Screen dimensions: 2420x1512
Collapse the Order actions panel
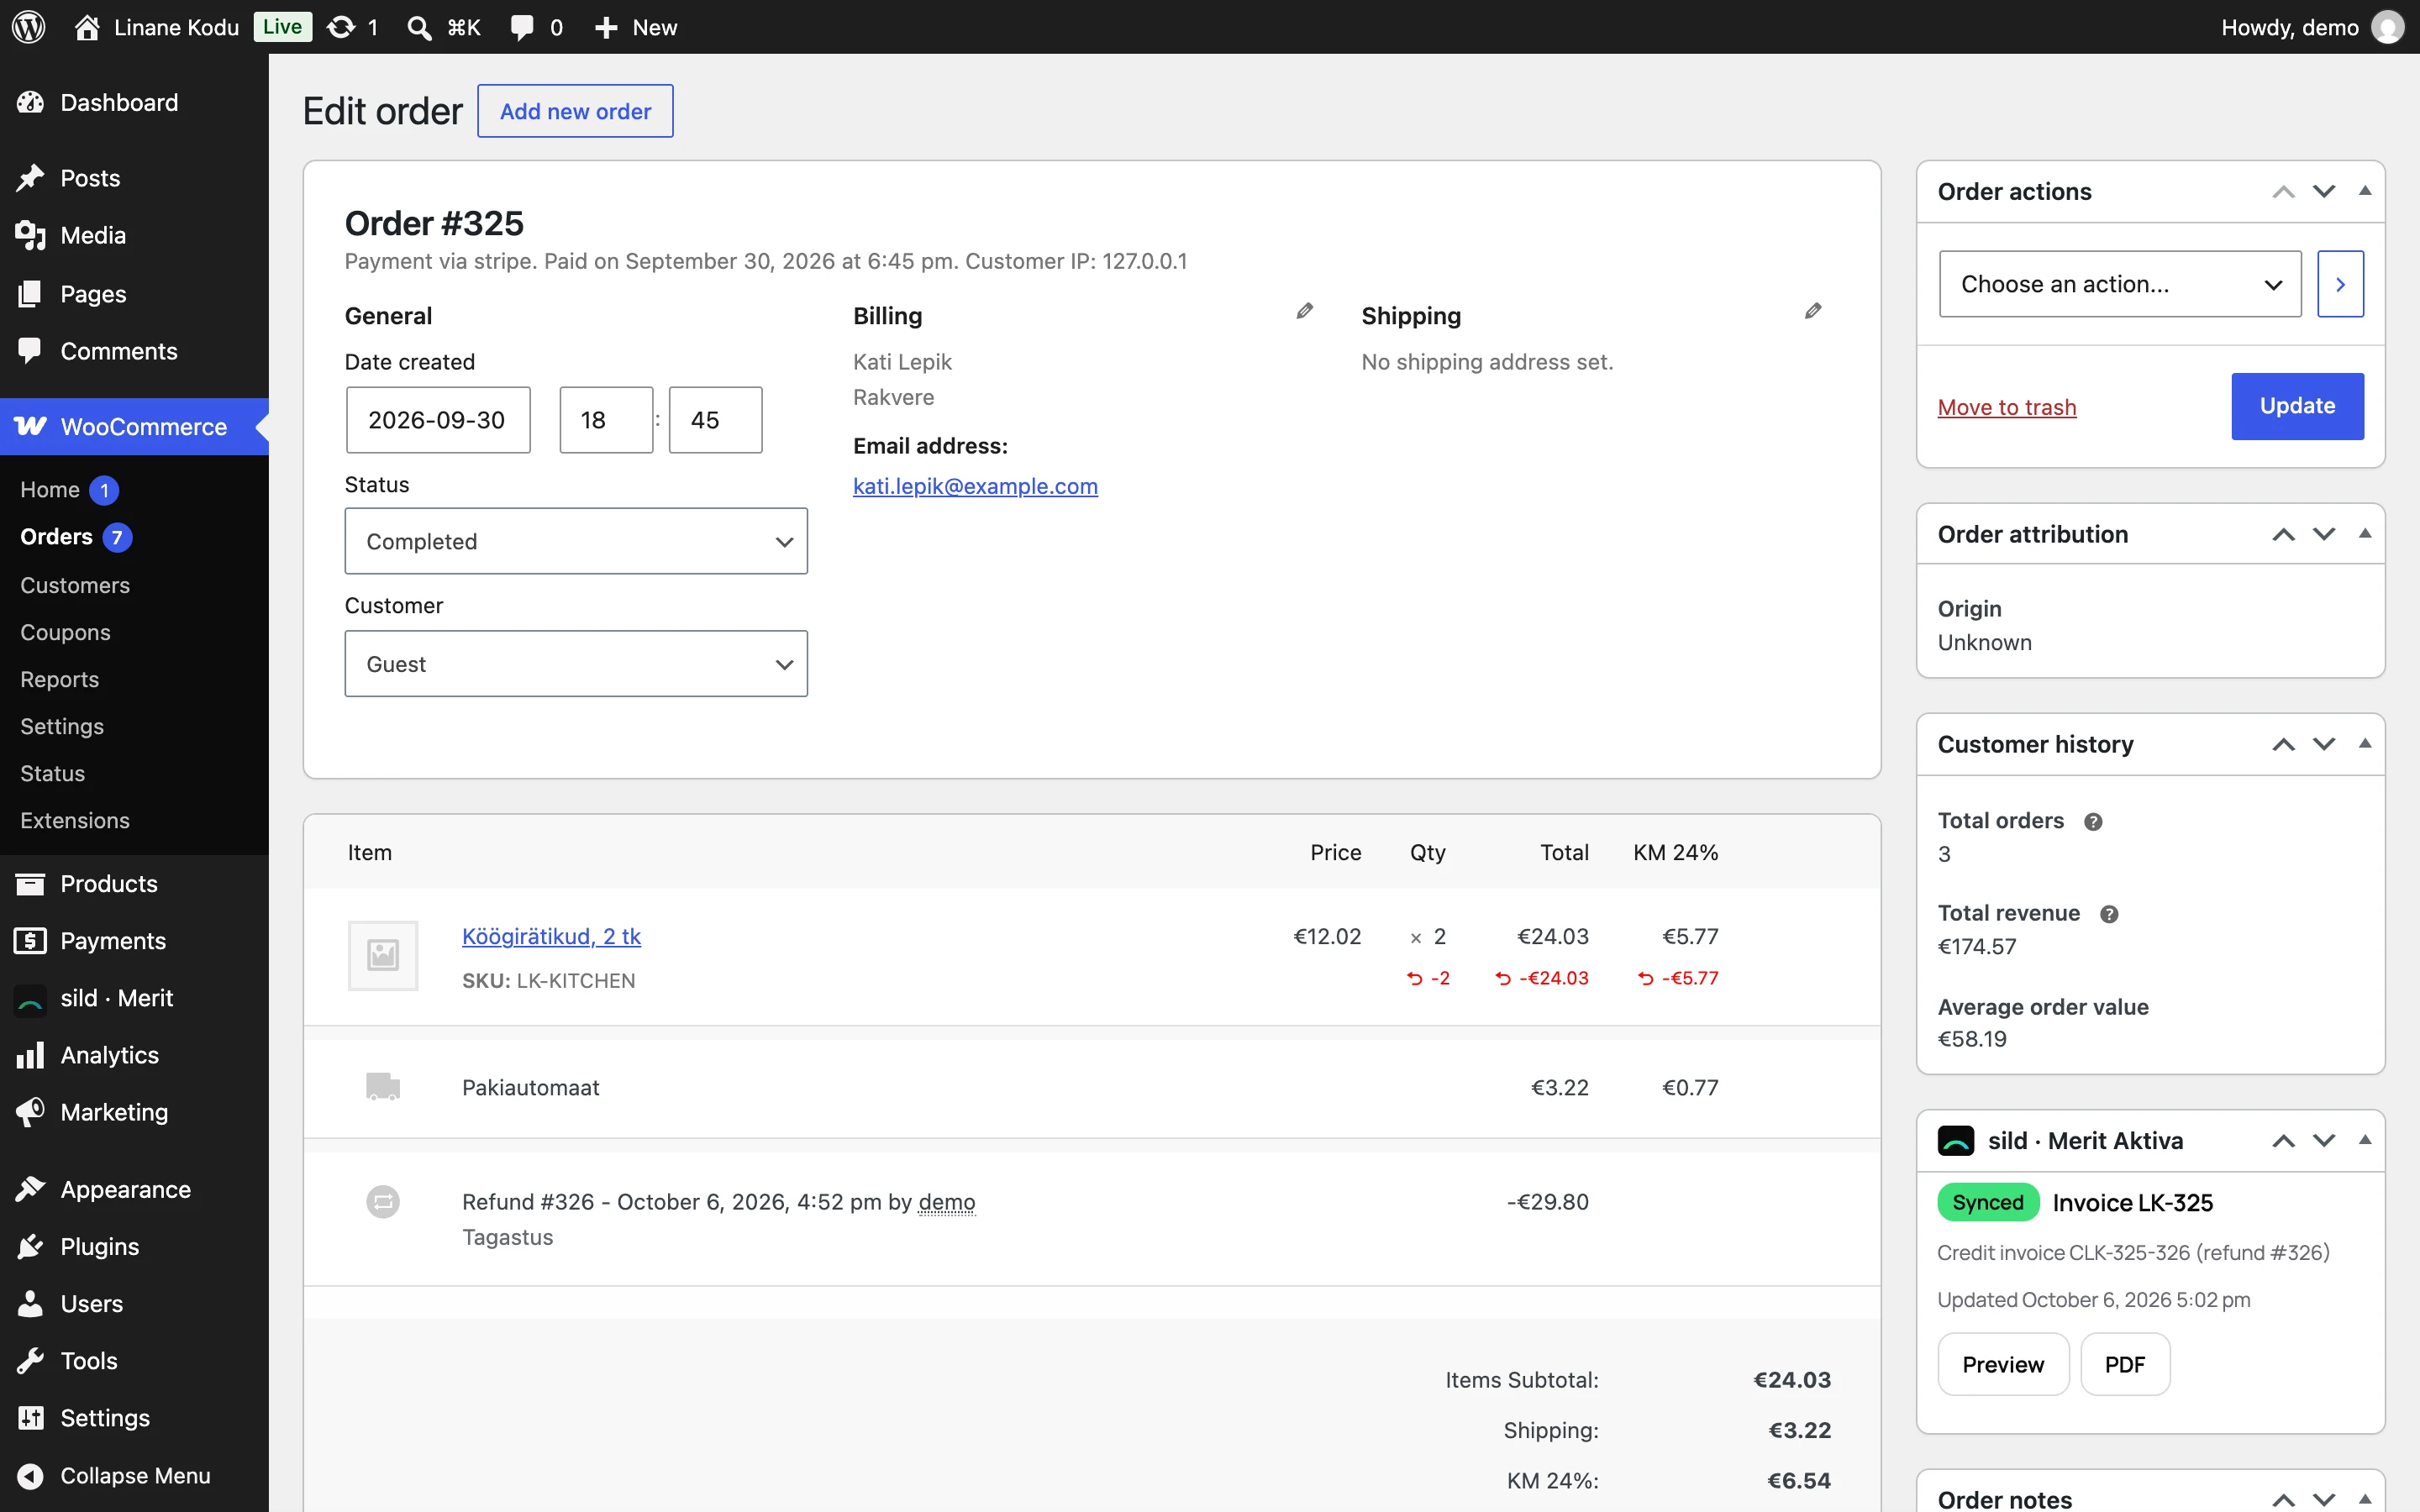pyautogui.click(x=2365, y=191)
